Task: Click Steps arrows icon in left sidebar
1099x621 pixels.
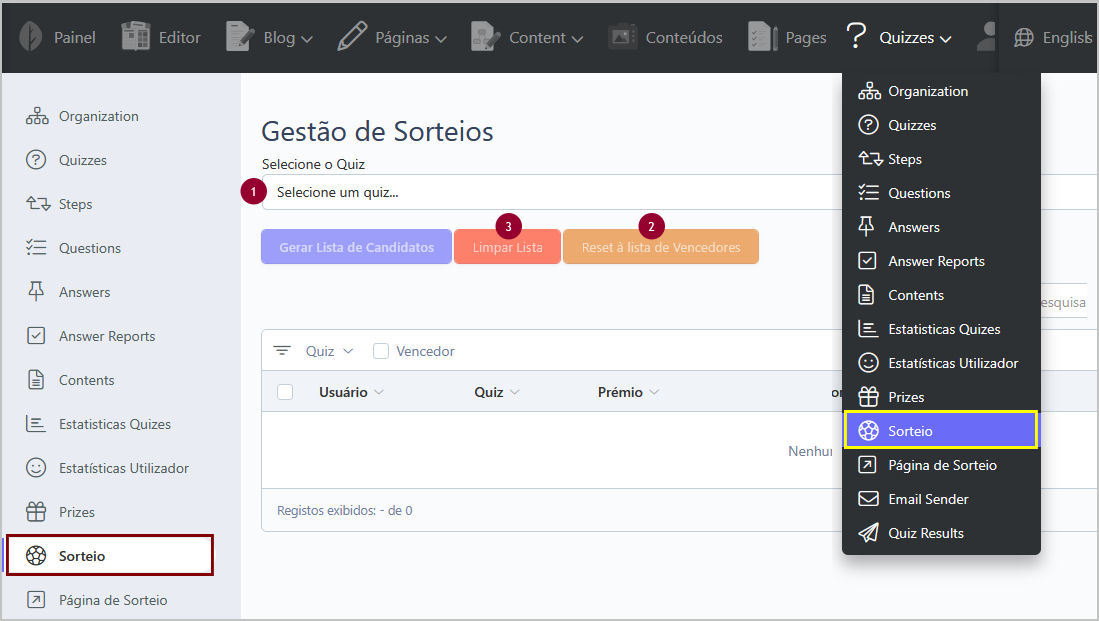Action: tap(38, 204)
